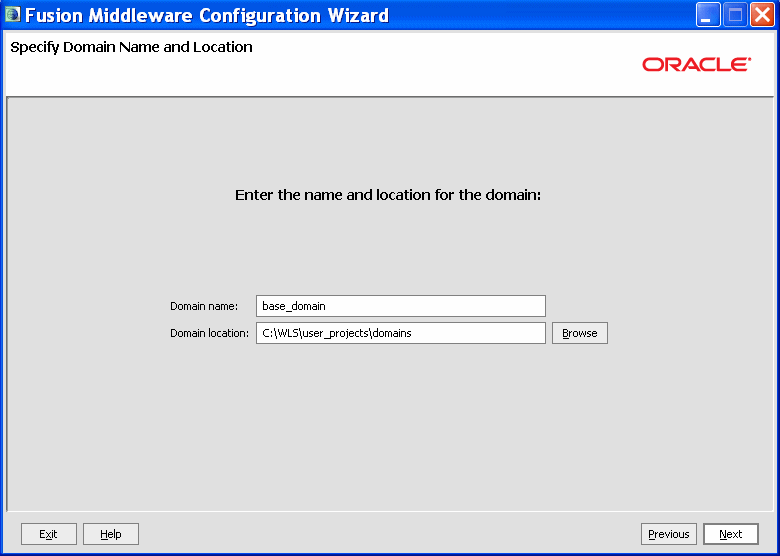780x556 pixels.
Task: Exit the configuration wizard
Action: pos(49,534)
